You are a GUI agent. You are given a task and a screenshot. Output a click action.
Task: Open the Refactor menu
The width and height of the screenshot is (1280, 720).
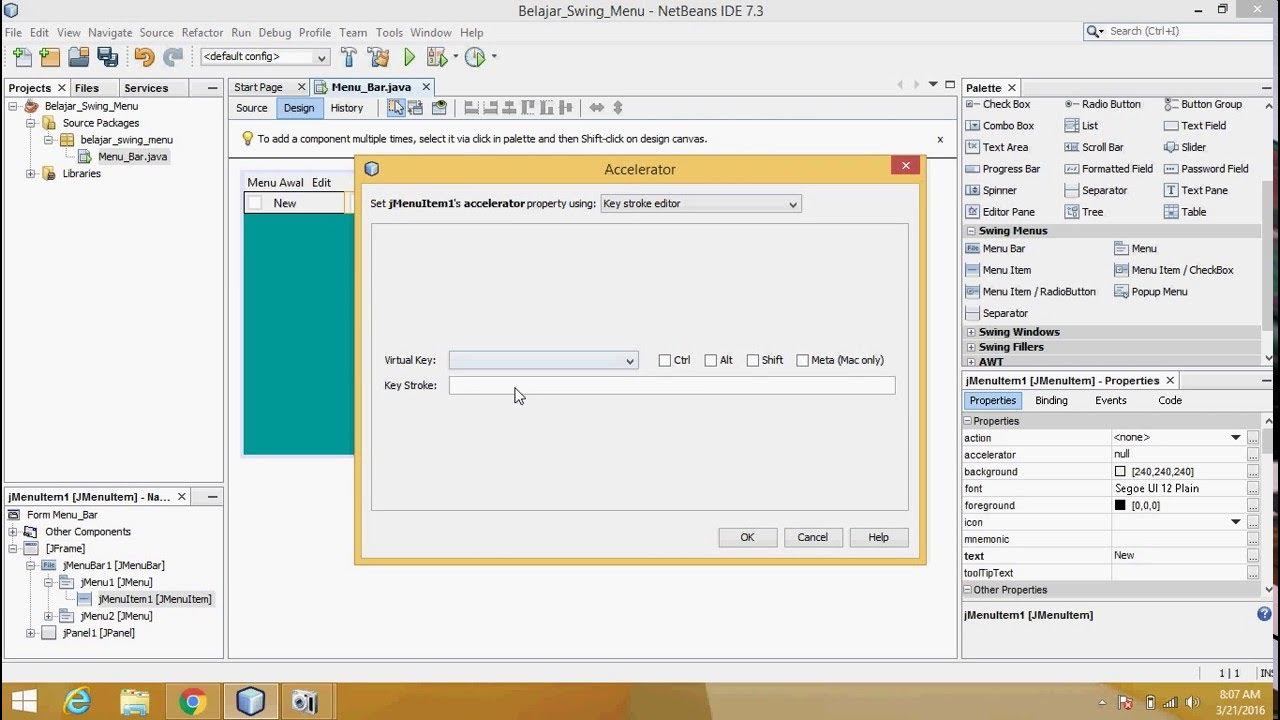[202, 33]
